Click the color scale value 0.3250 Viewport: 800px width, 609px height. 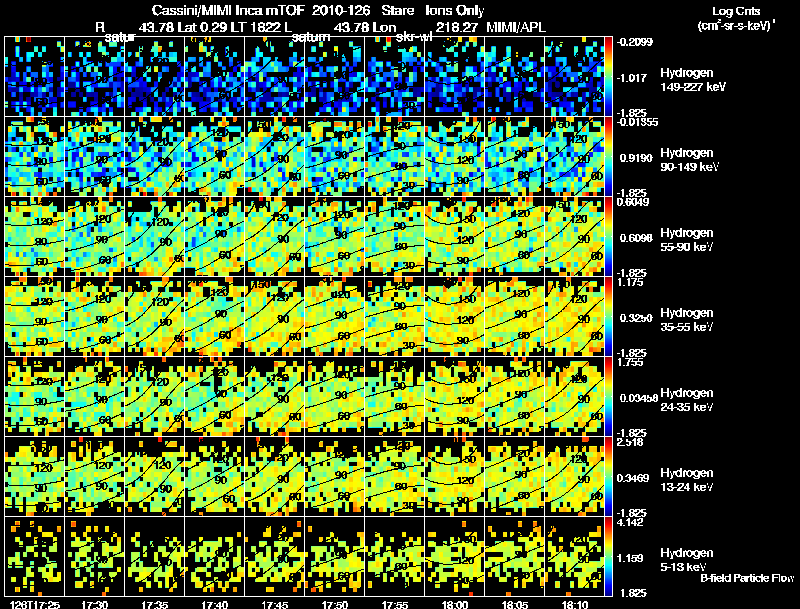tap(636, 318)
